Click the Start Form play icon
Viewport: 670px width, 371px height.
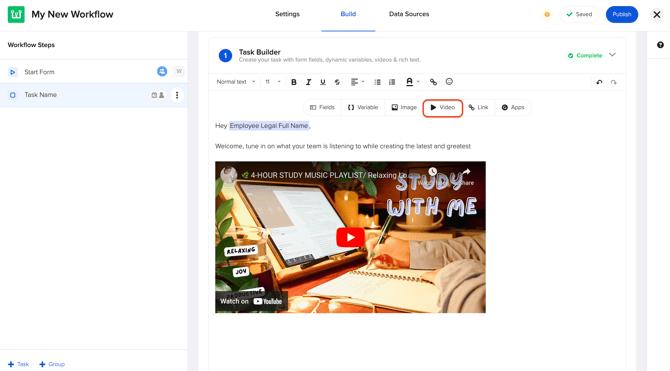coord(13,72)
